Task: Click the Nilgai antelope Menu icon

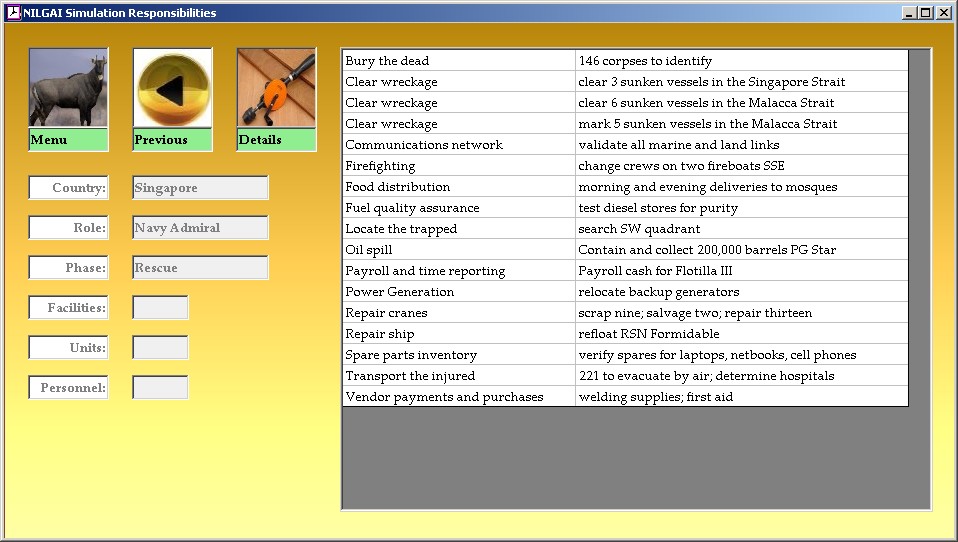Action: click(x=68, y=89)
